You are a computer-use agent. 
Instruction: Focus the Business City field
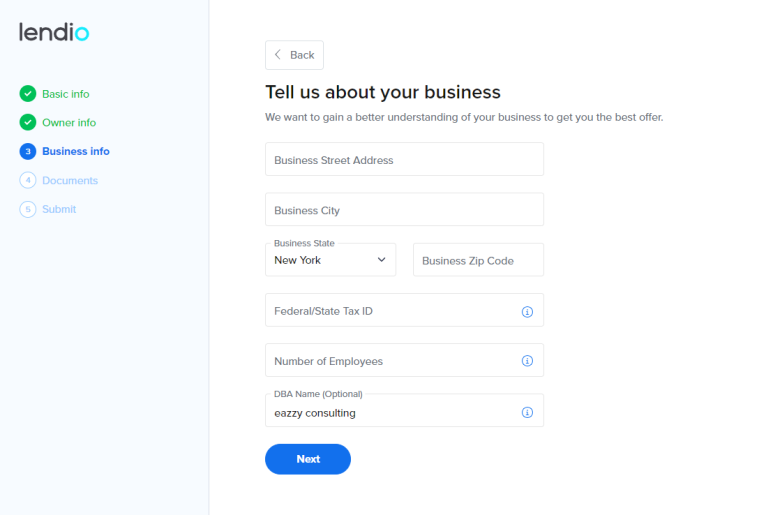(x=404, y=209)
